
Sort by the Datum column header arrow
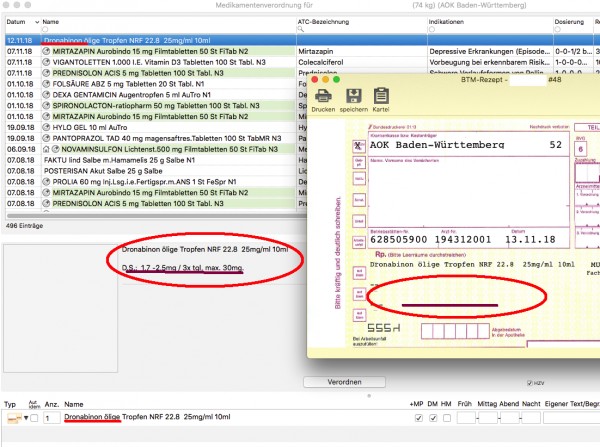[x=37, y=22]
